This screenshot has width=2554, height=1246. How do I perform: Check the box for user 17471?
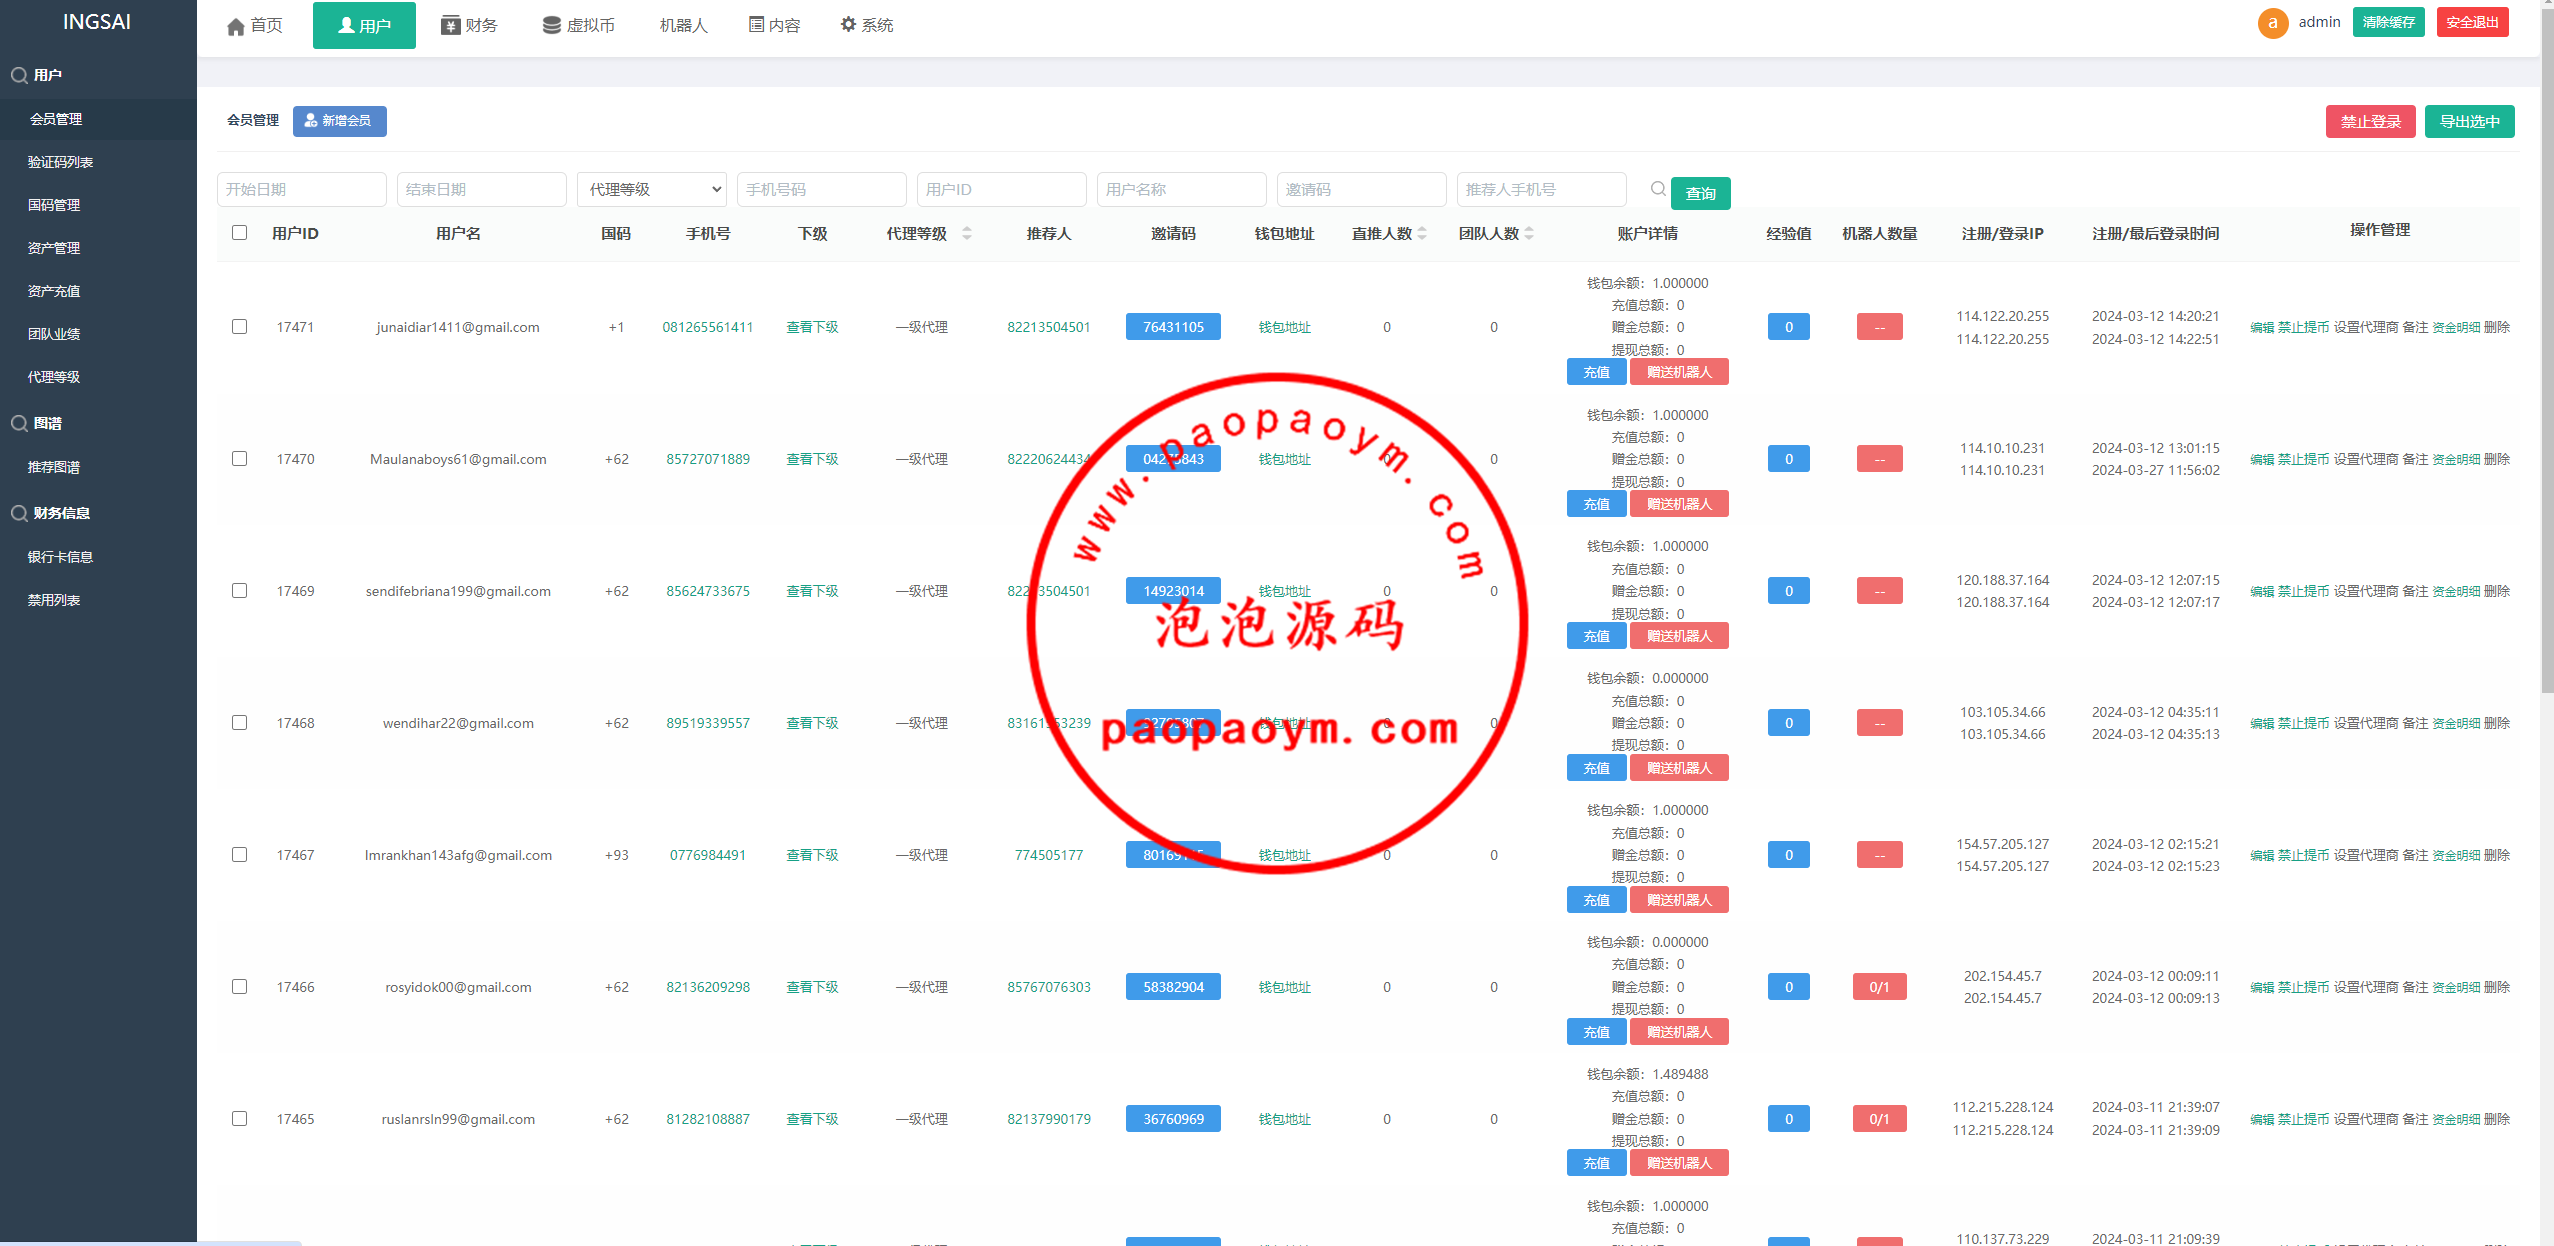coord(239,326)
